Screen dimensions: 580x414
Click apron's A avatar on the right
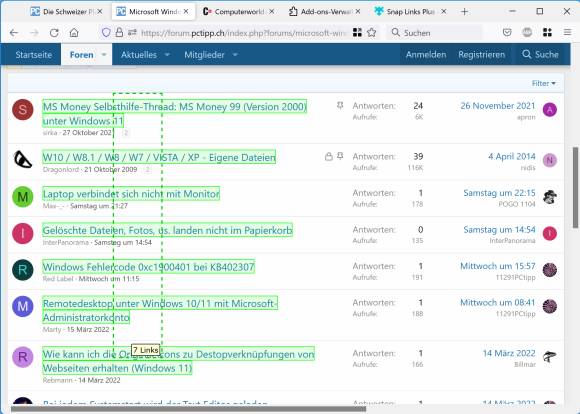tap(550, 110)
